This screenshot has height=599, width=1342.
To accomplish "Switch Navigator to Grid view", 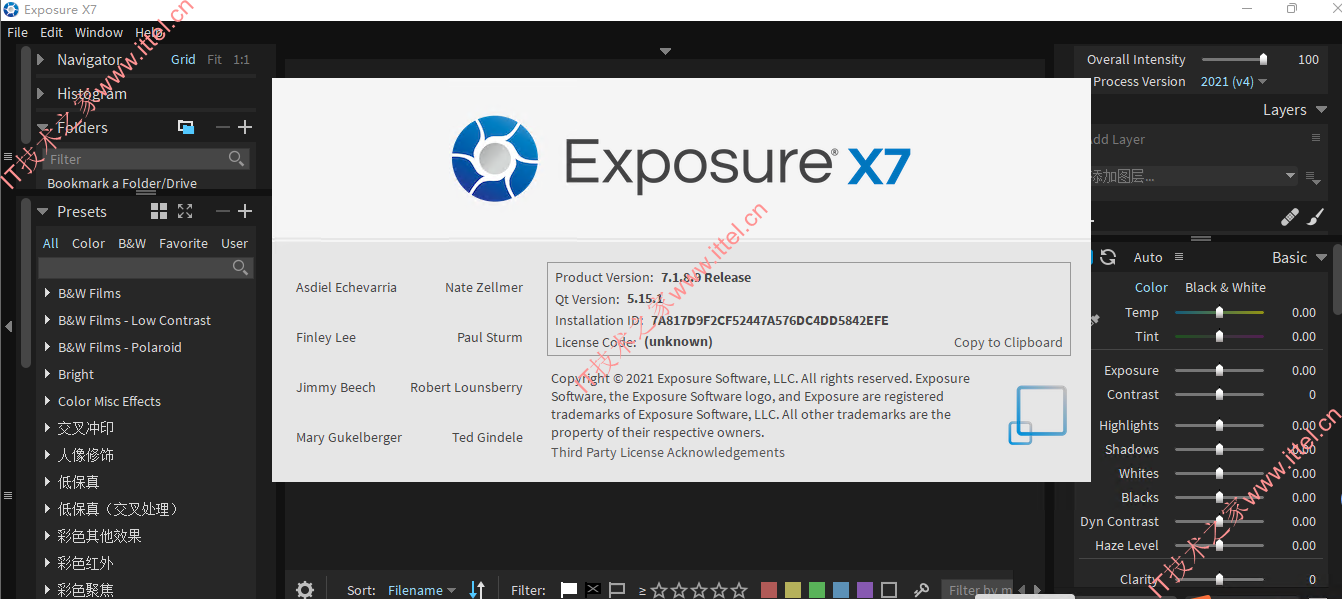I will [183, 60].
